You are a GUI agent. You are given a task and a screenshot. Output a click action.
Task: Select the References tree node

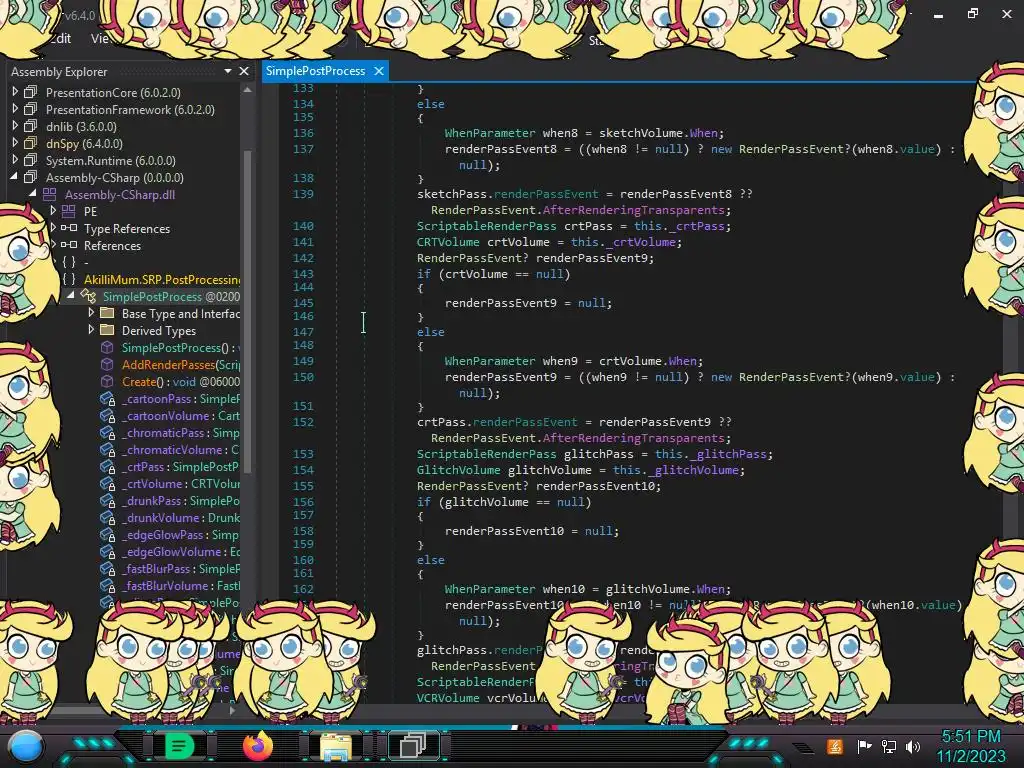point(112,246)
